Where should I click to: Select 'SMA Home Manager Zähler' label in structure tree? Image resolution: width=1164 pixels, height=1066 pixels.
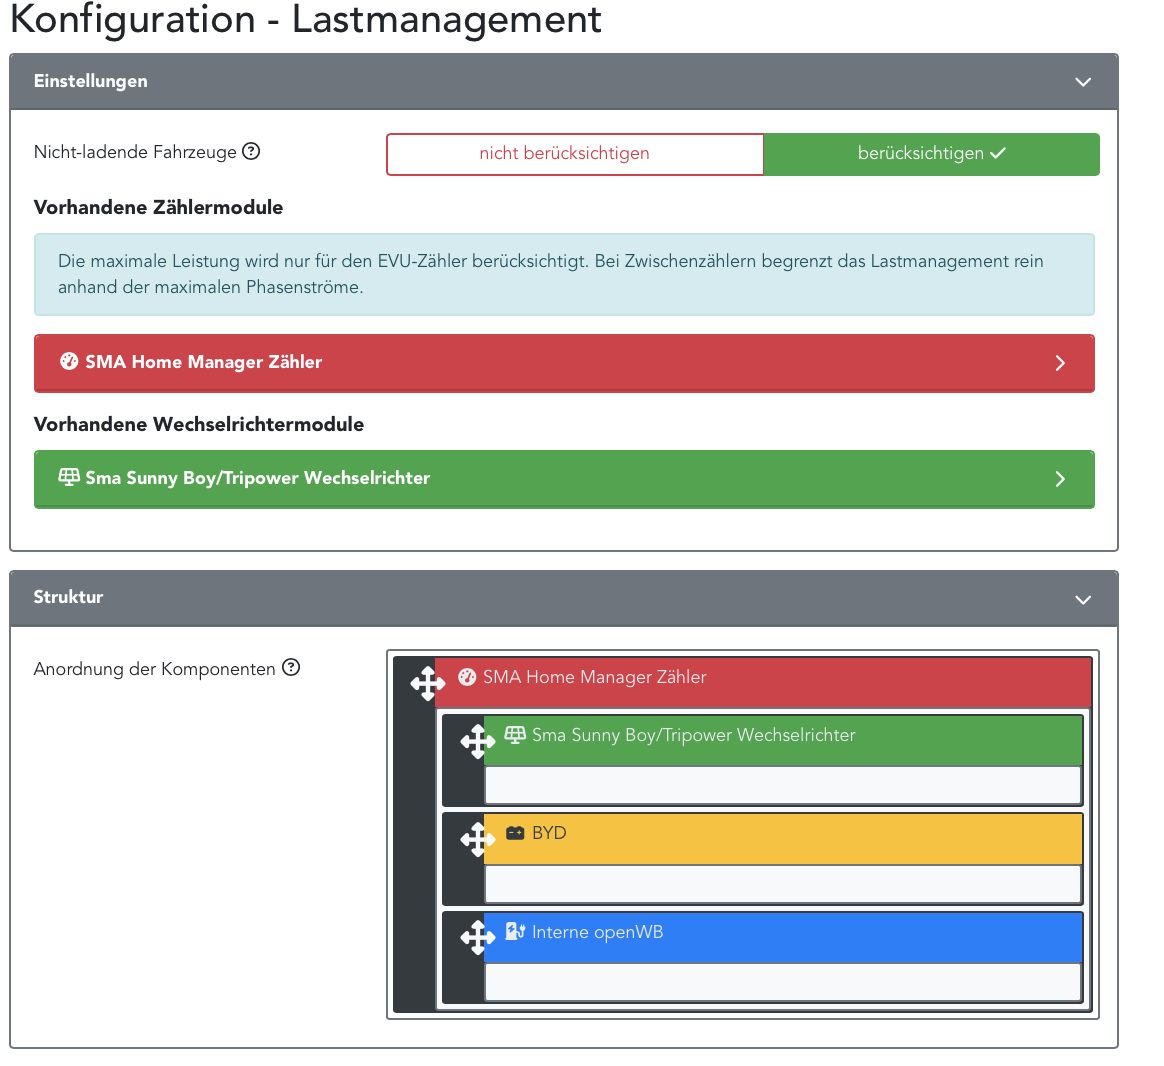(x=595, y=677)
